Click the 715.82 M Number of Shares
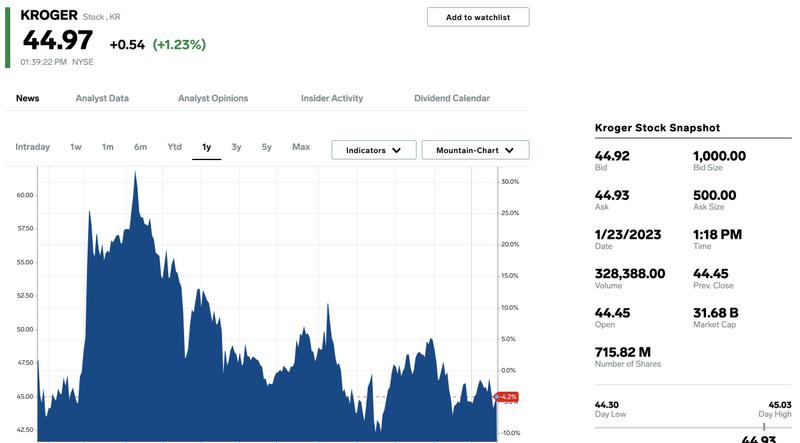 tap(623, 352)
